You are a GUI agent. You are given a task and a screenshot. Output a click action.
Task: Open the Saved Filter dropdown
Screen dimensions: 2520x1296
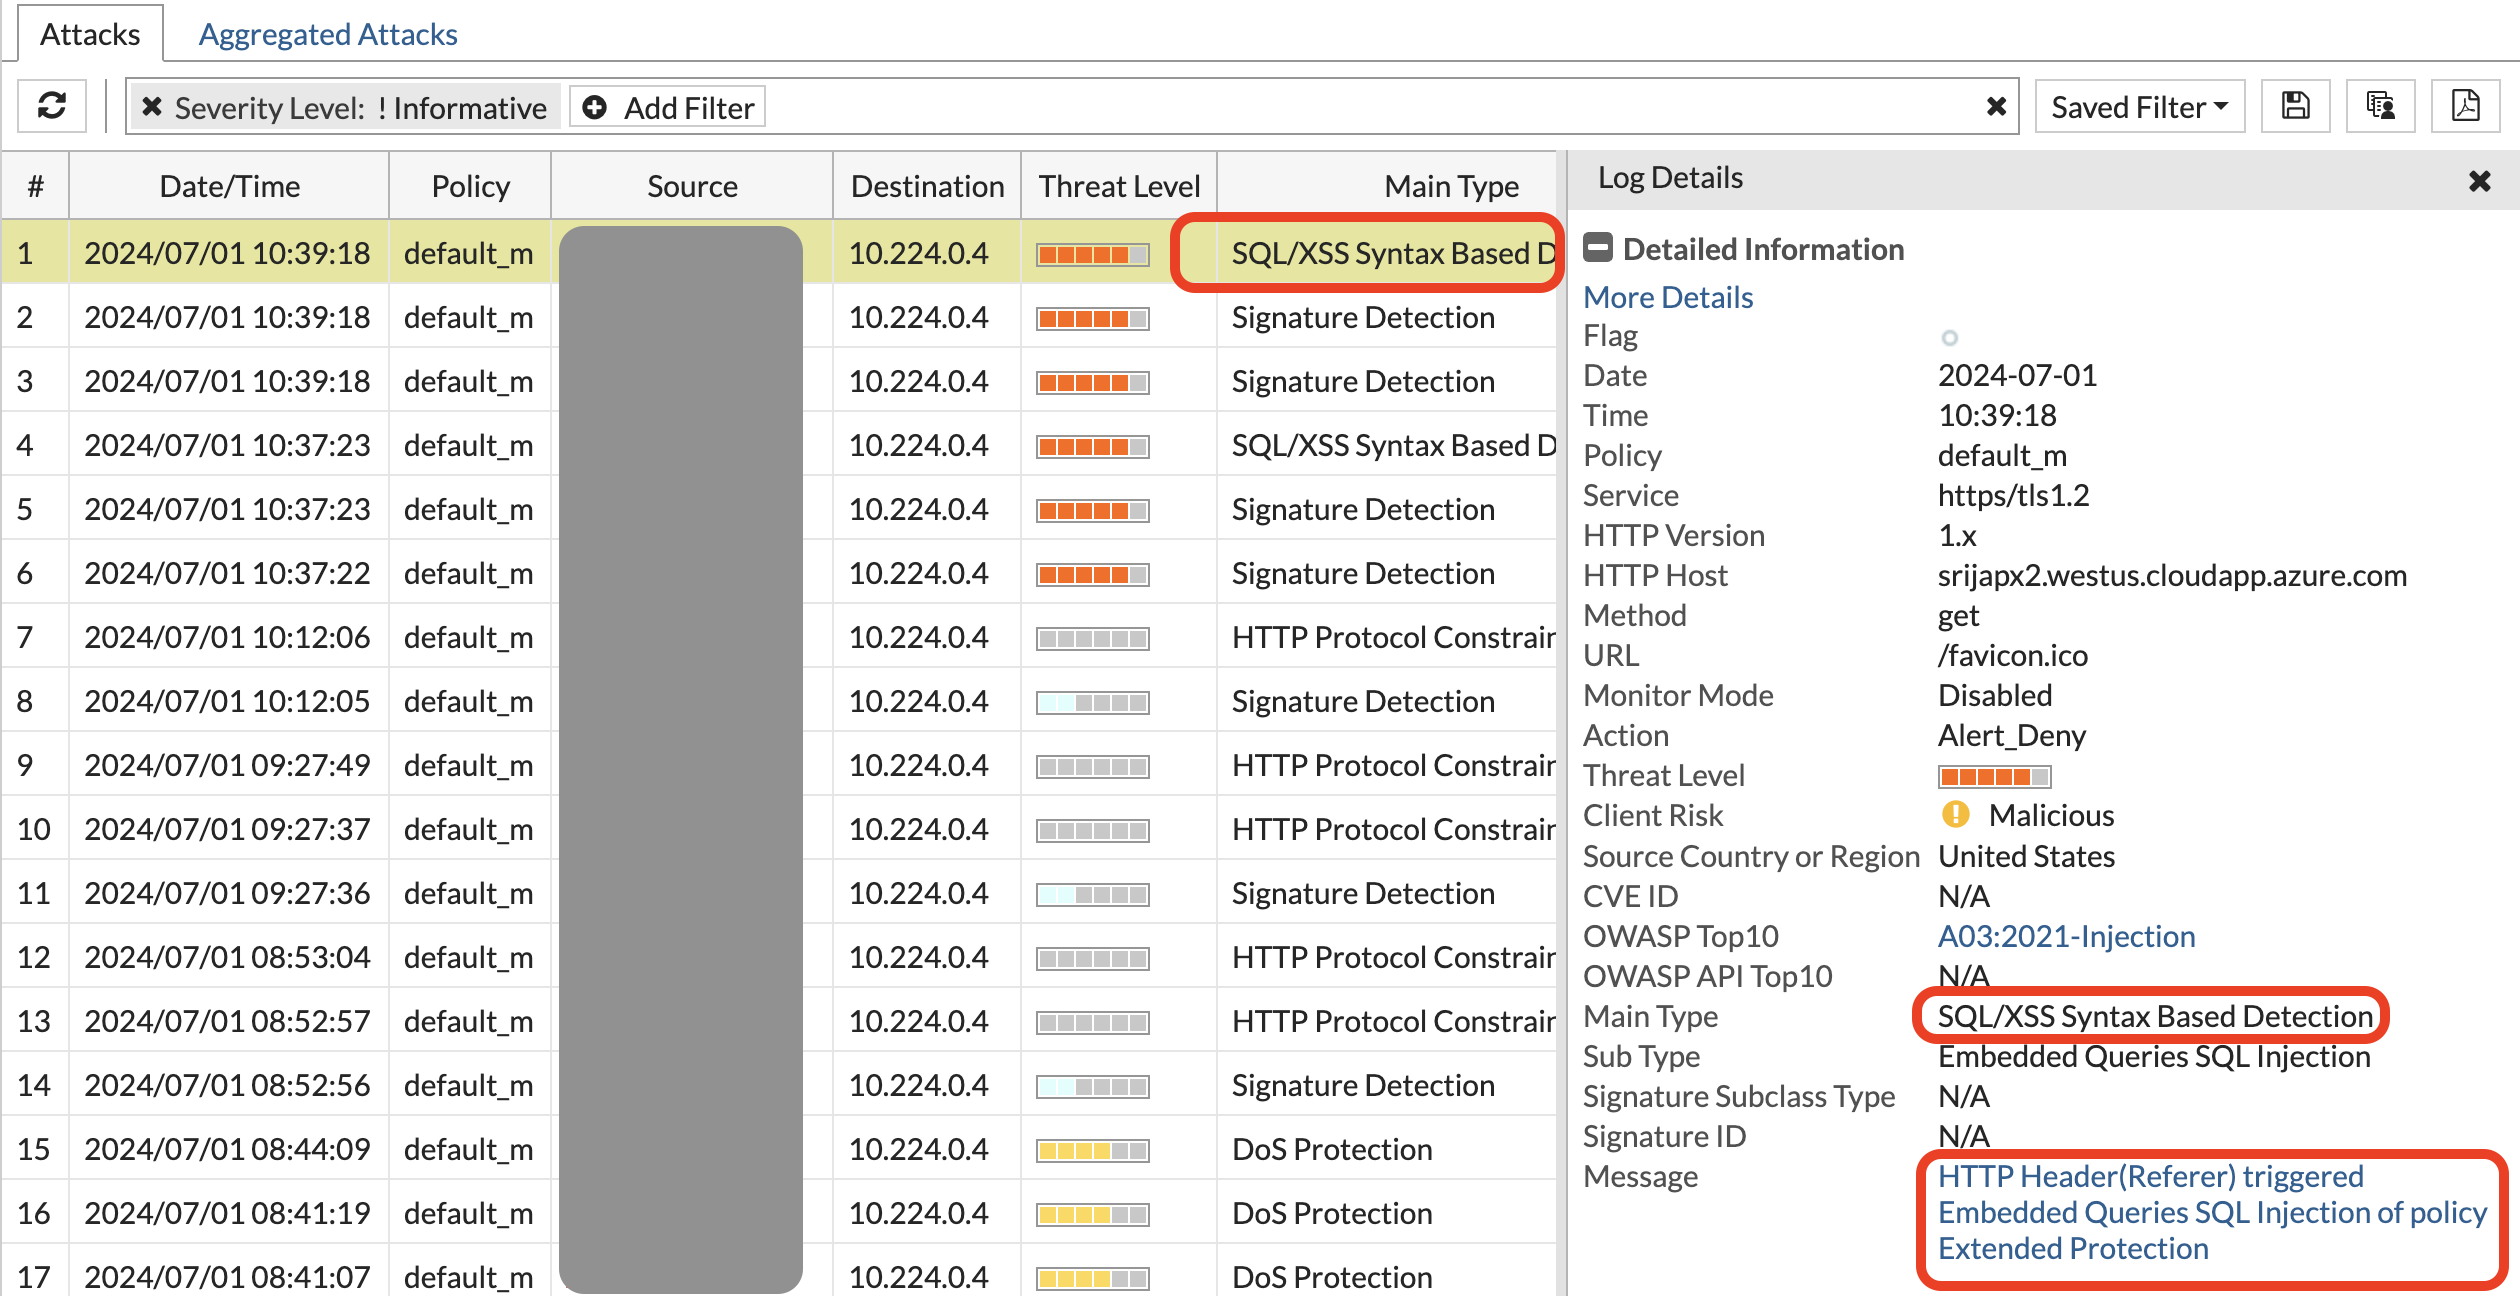2140,107
